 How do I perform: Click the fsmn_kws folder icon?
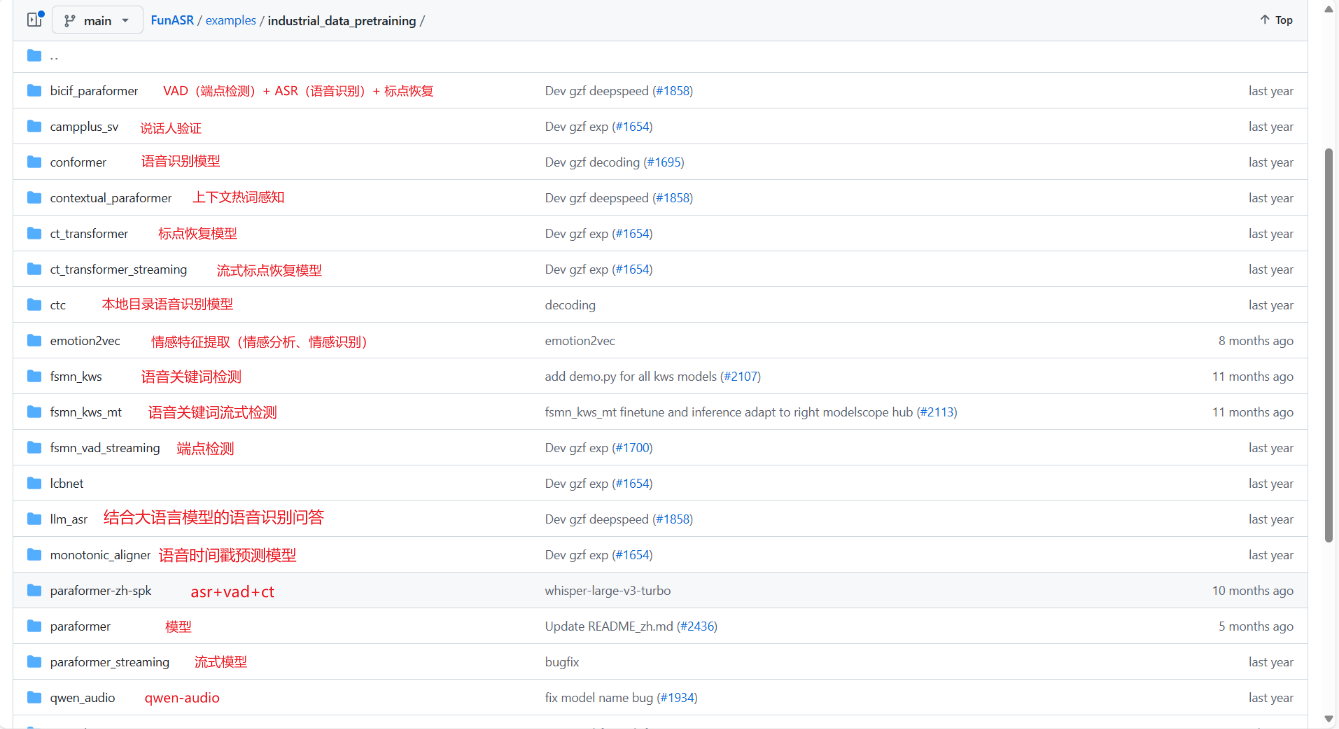34,377
